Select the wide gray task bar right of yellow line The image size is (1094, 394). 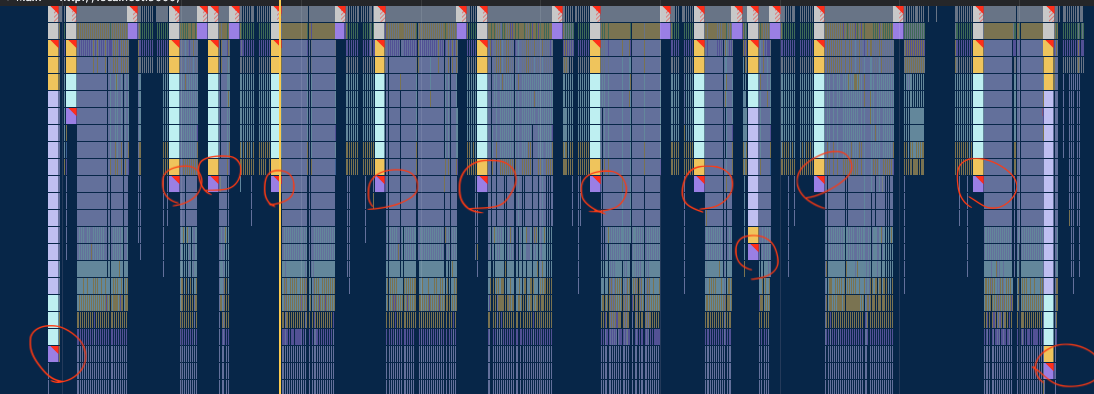point(308,14)
